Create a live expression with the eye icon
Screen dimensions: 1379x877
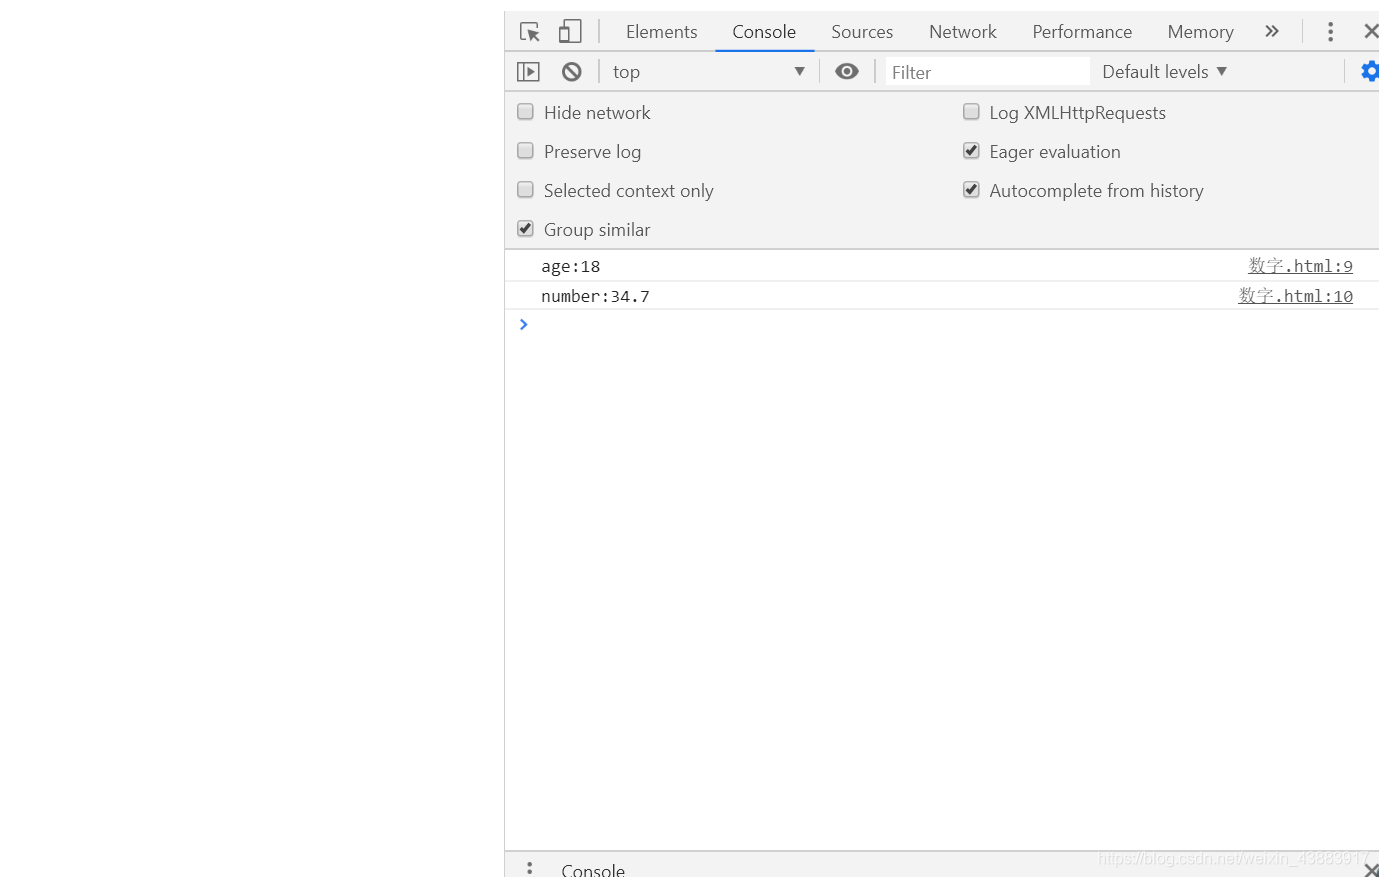(847, 71)
